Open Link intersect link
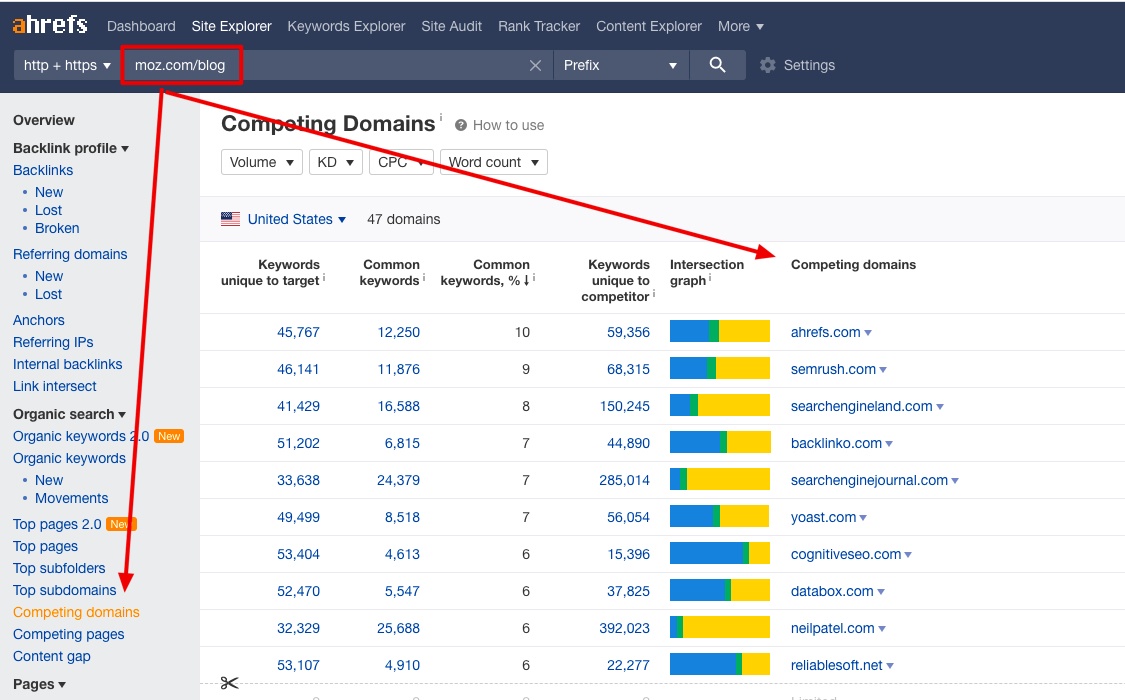This screenshot has width=1125, height=700. click(x=55, y=387)
